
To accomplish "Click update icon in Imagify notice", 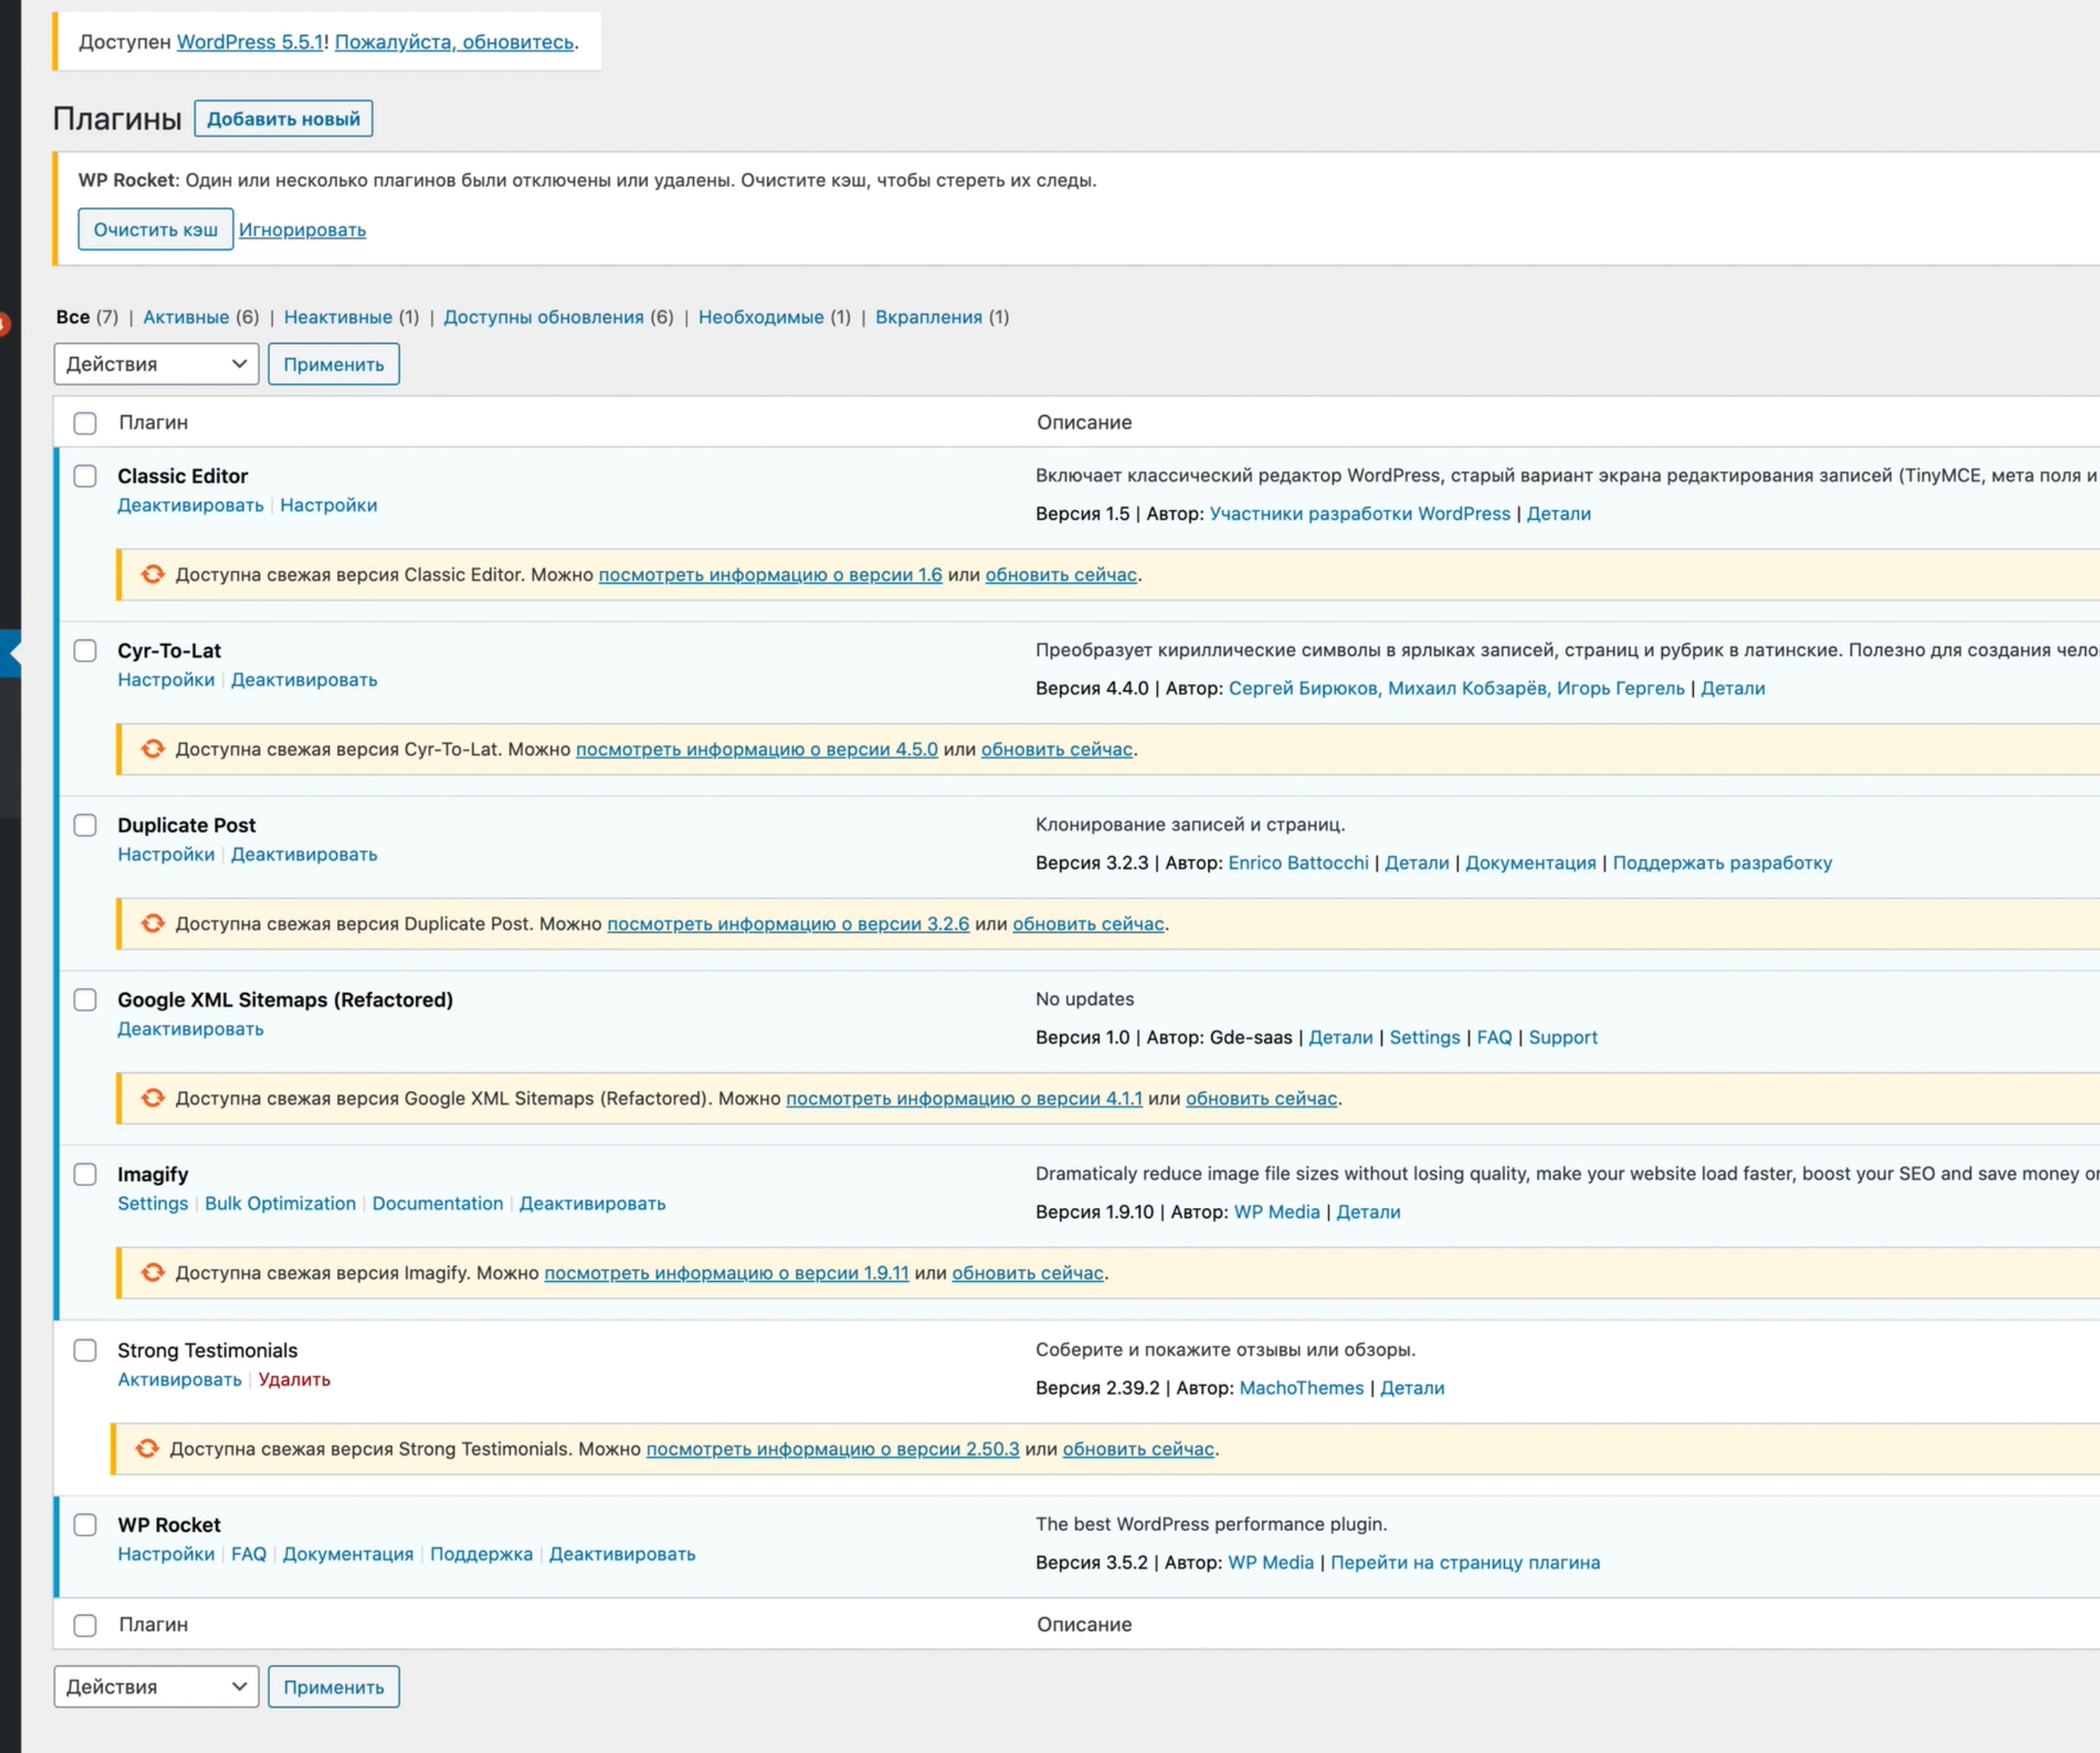I will click(152, 1272).
